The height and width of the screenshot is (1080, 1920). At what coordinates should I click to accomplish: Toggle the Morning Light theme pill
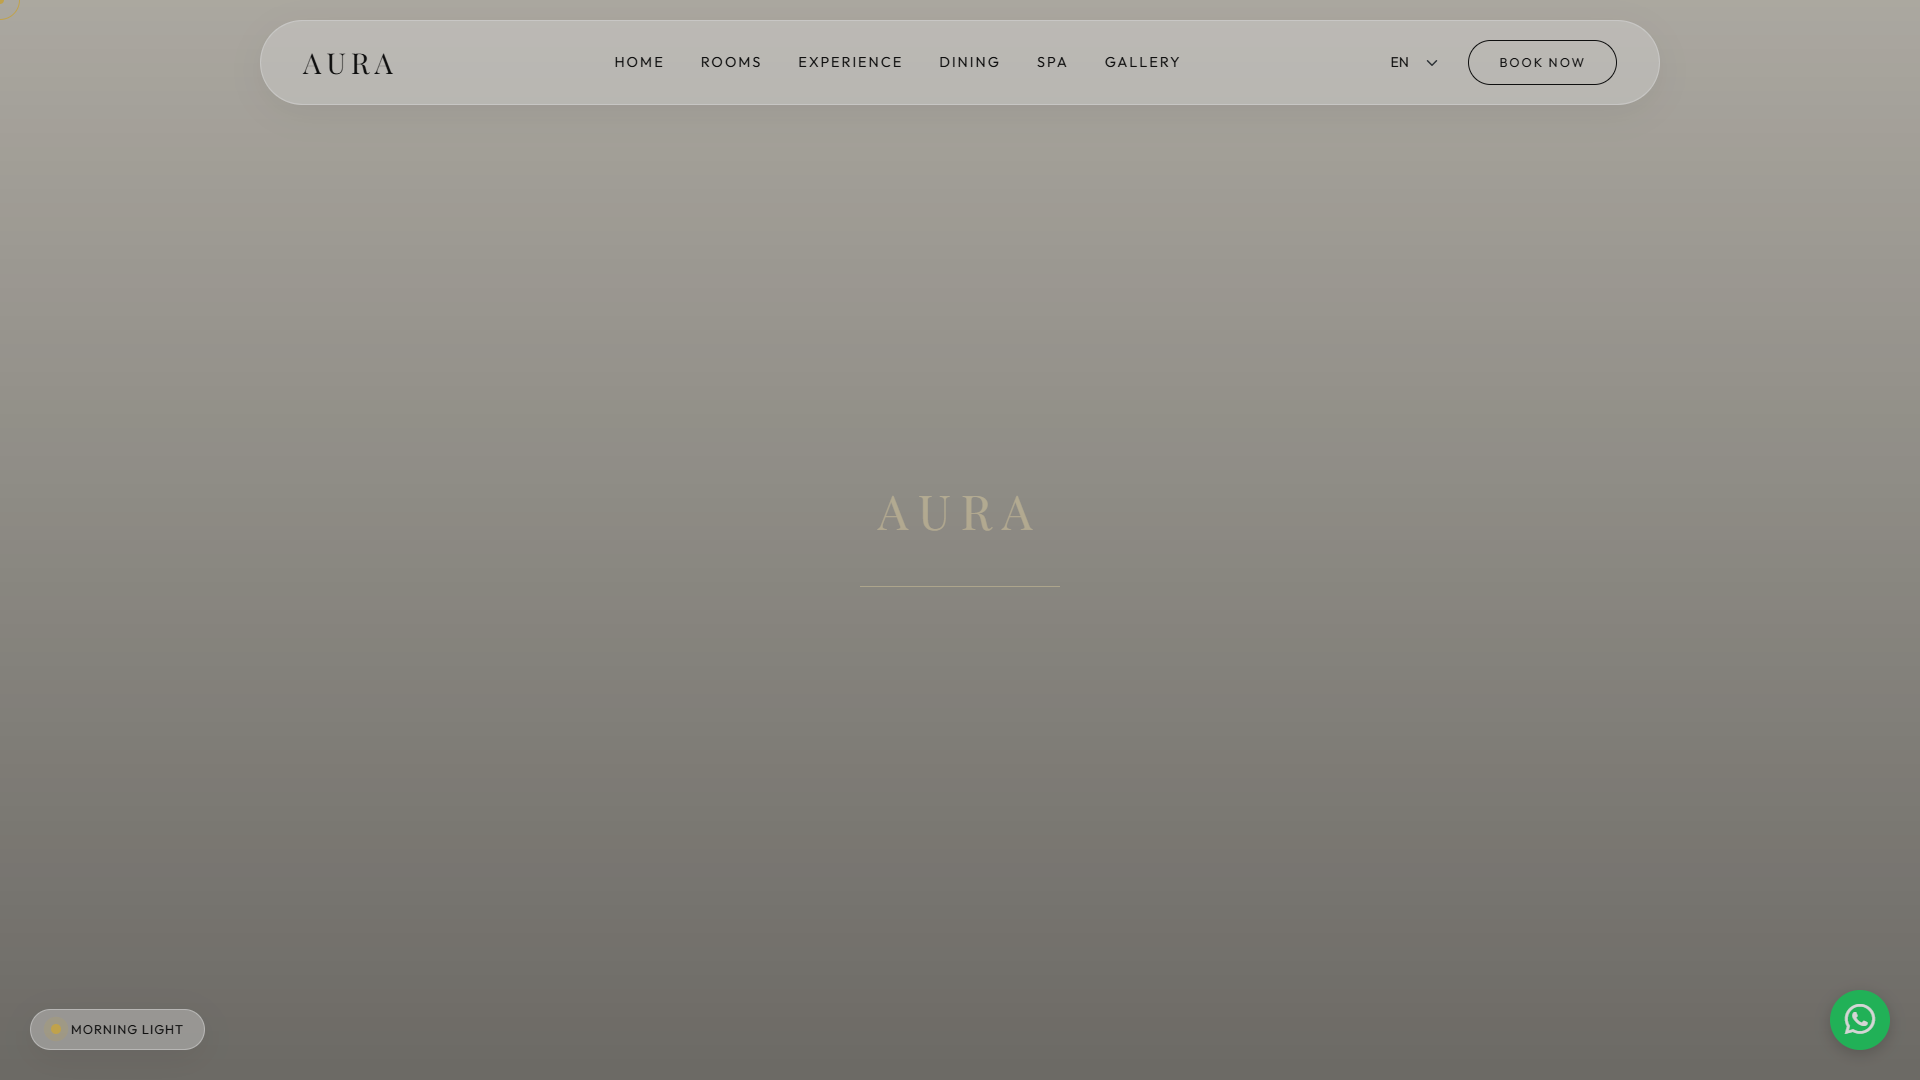(117, 1029)
